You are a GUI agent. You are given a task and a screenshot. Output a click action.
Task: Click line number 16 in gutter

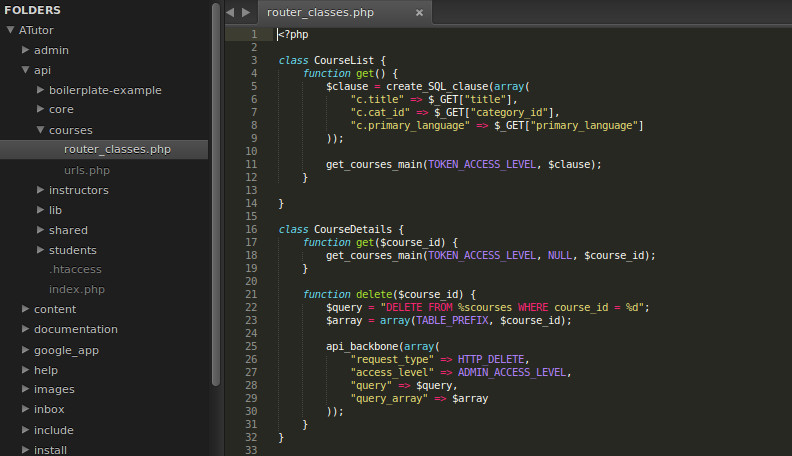pyautogui.click(x=253, y=229)
